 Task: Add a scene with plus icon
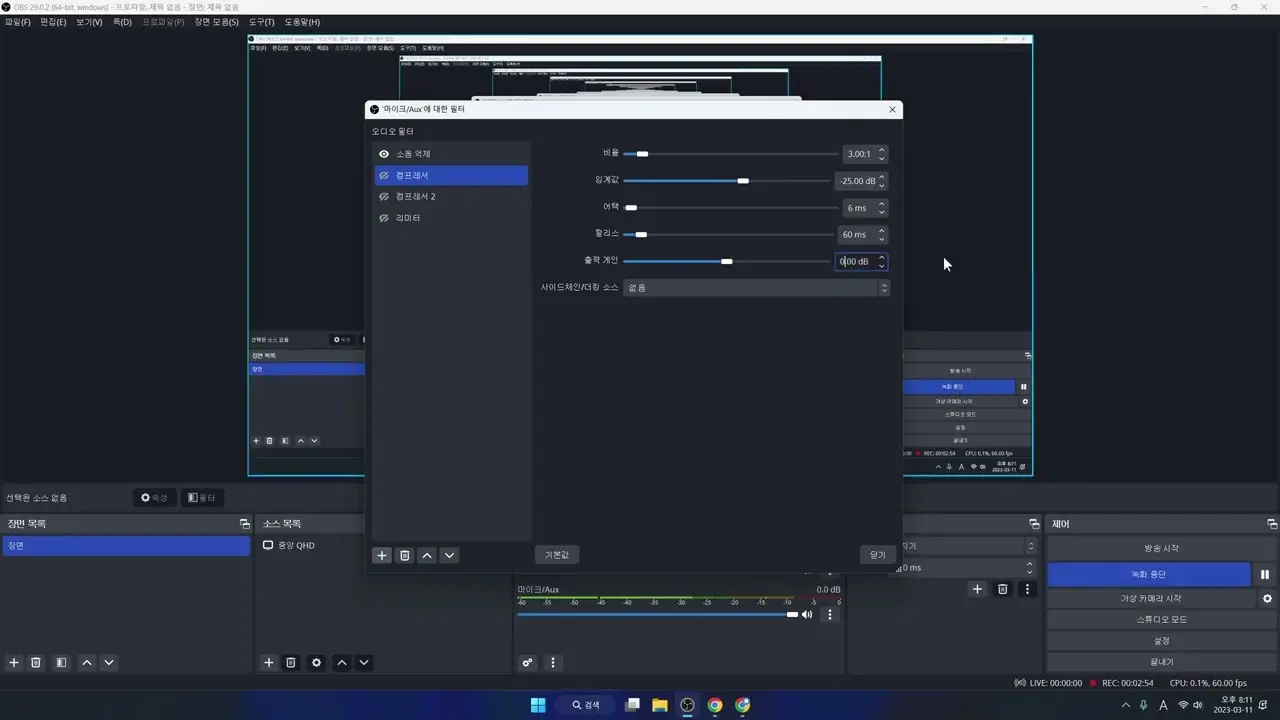14,663
